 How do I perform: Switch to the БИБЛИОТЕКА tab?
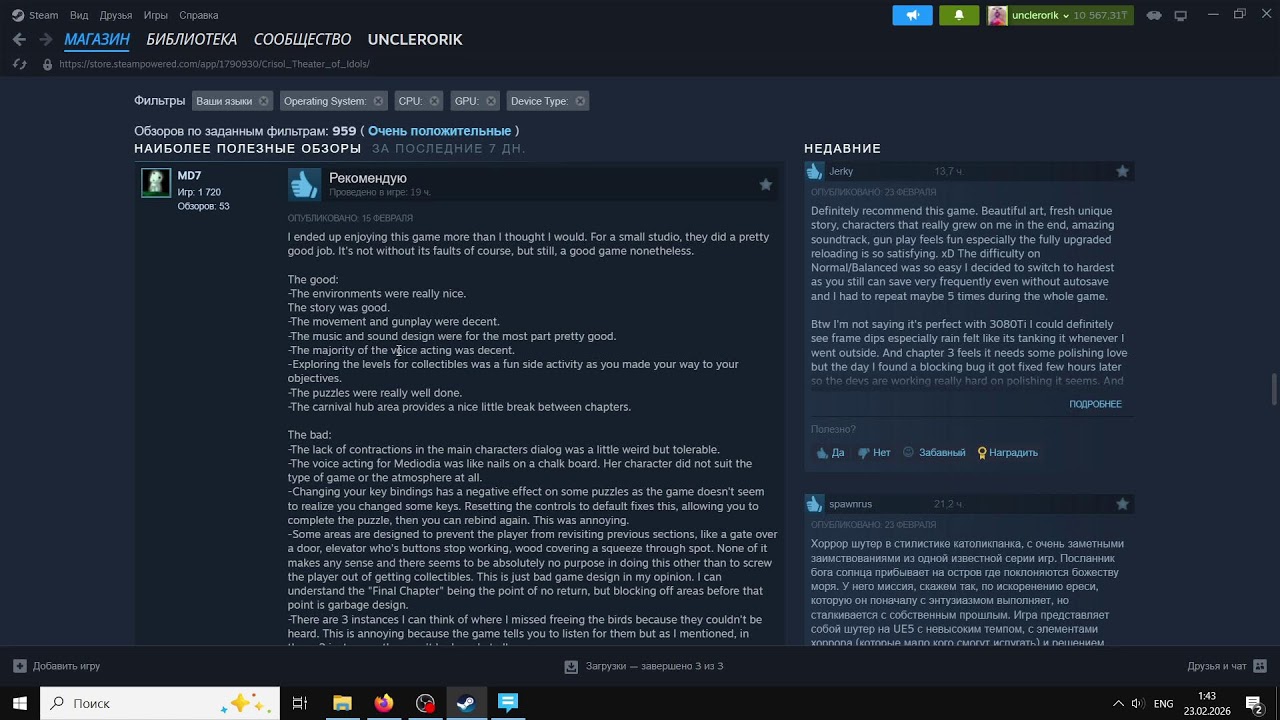(x=191, y=39)
